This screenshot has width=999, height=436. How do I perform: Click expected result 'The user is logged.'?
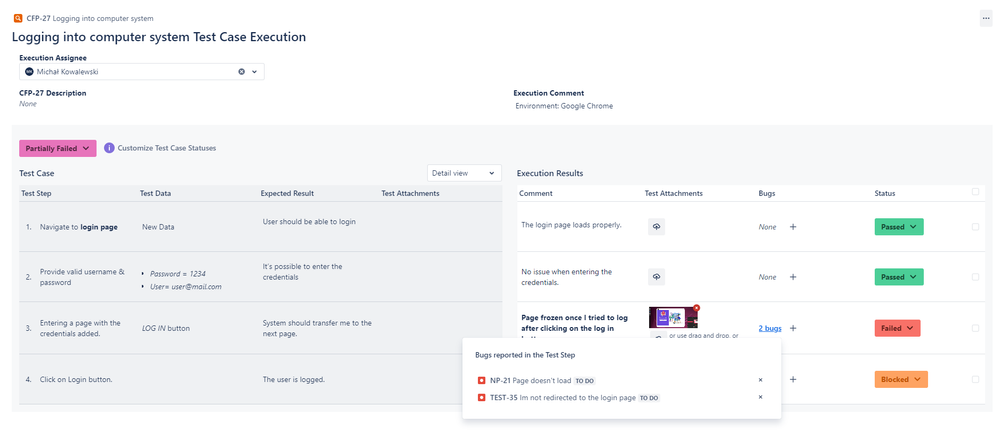click(294, 379)
